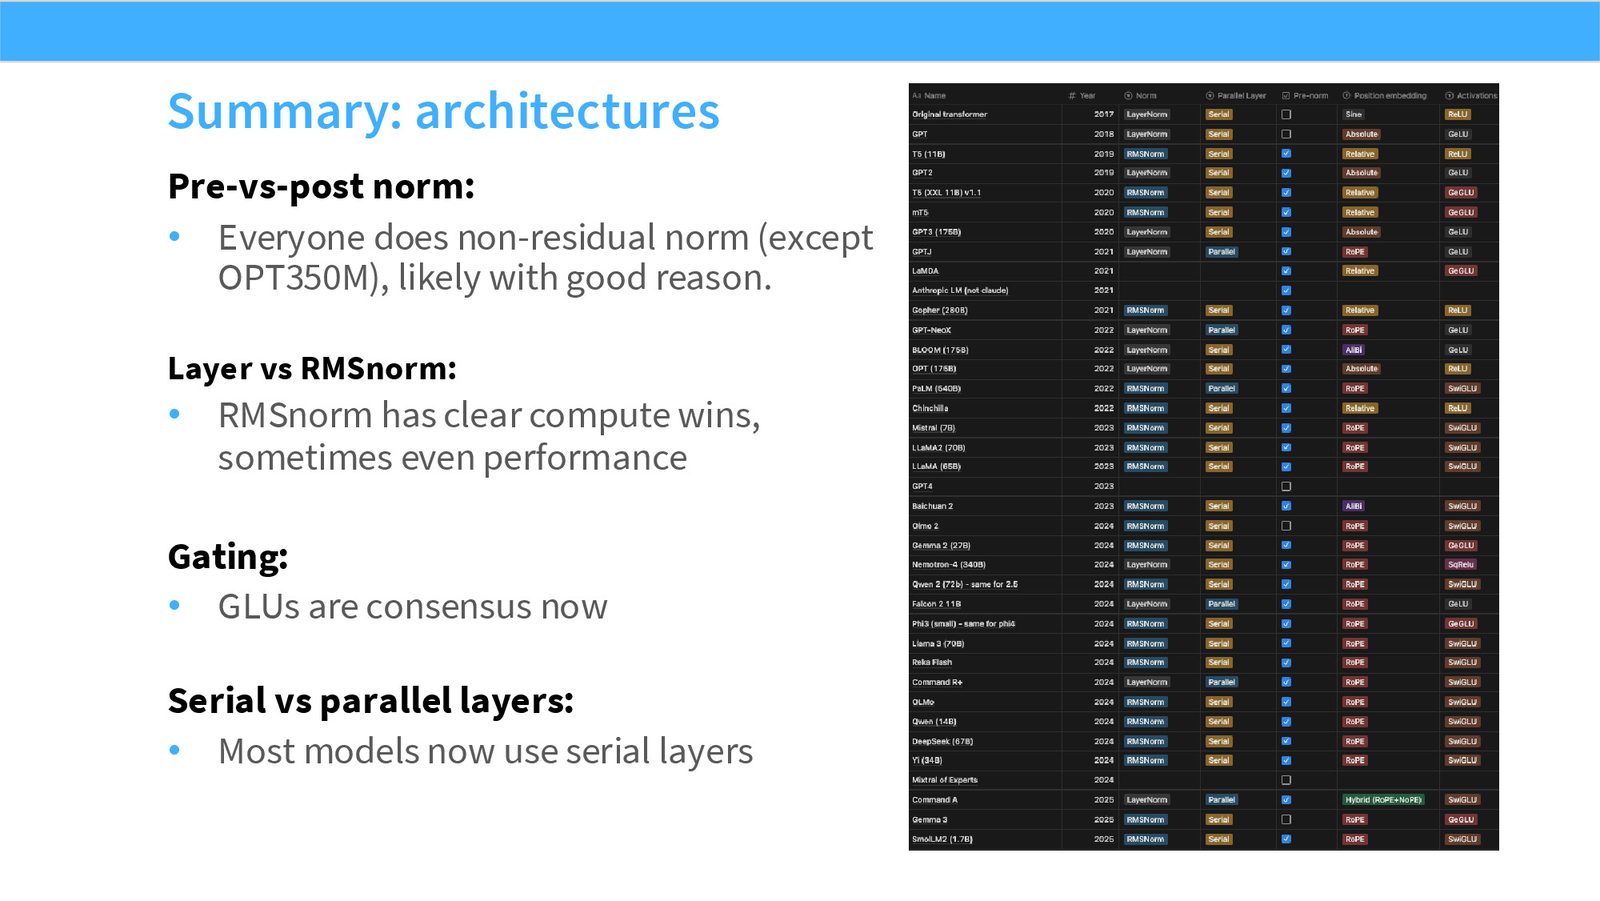Viewport: 1600px width, 901px height.
Task: Click the "Llama 3 (70B)" name cell
Action: 938,644
